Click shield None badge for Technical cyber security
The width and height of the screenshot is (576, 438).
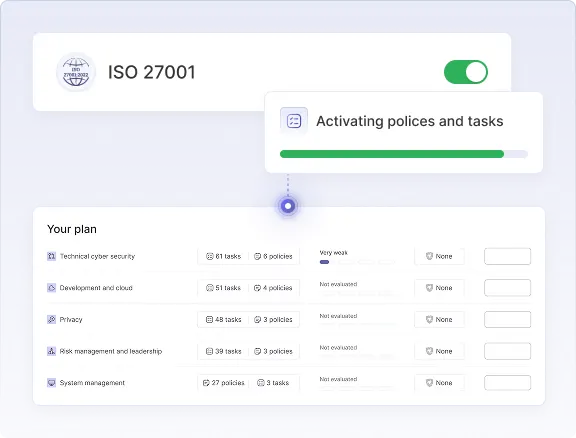[x=439, y=256]
